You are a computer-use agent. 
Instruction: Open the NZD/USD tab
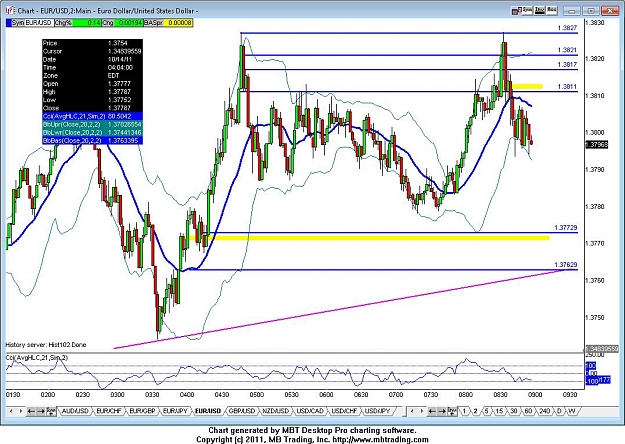(x=276, y=411)
